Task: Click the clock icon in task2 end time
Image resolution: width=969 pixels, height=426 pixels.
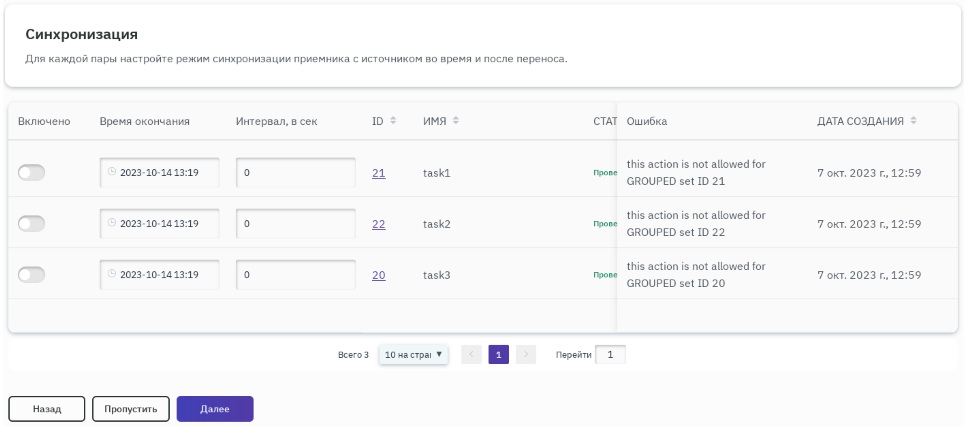Action: [112, 223]
